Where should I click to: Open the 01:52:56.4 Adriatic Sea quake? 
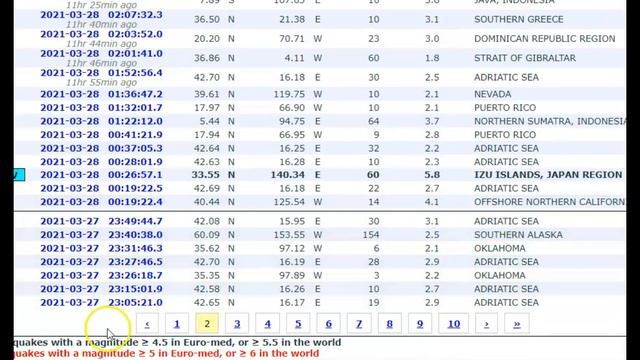click(x=101, y=73)
